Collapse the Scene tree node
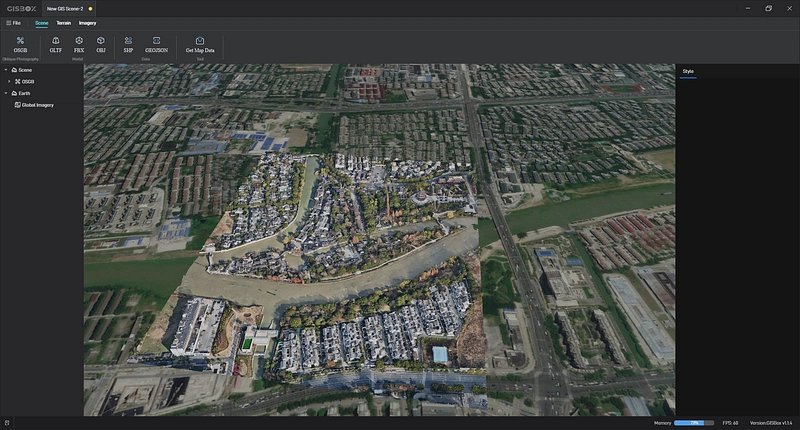 (6, 70)
